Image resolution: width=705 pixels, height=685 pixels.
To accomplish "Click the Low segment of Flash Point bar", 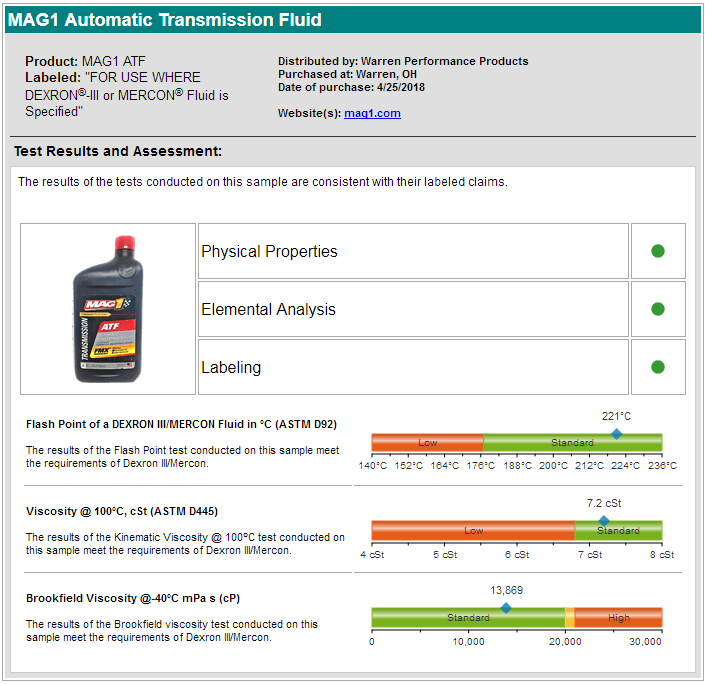I will [427, 442].
